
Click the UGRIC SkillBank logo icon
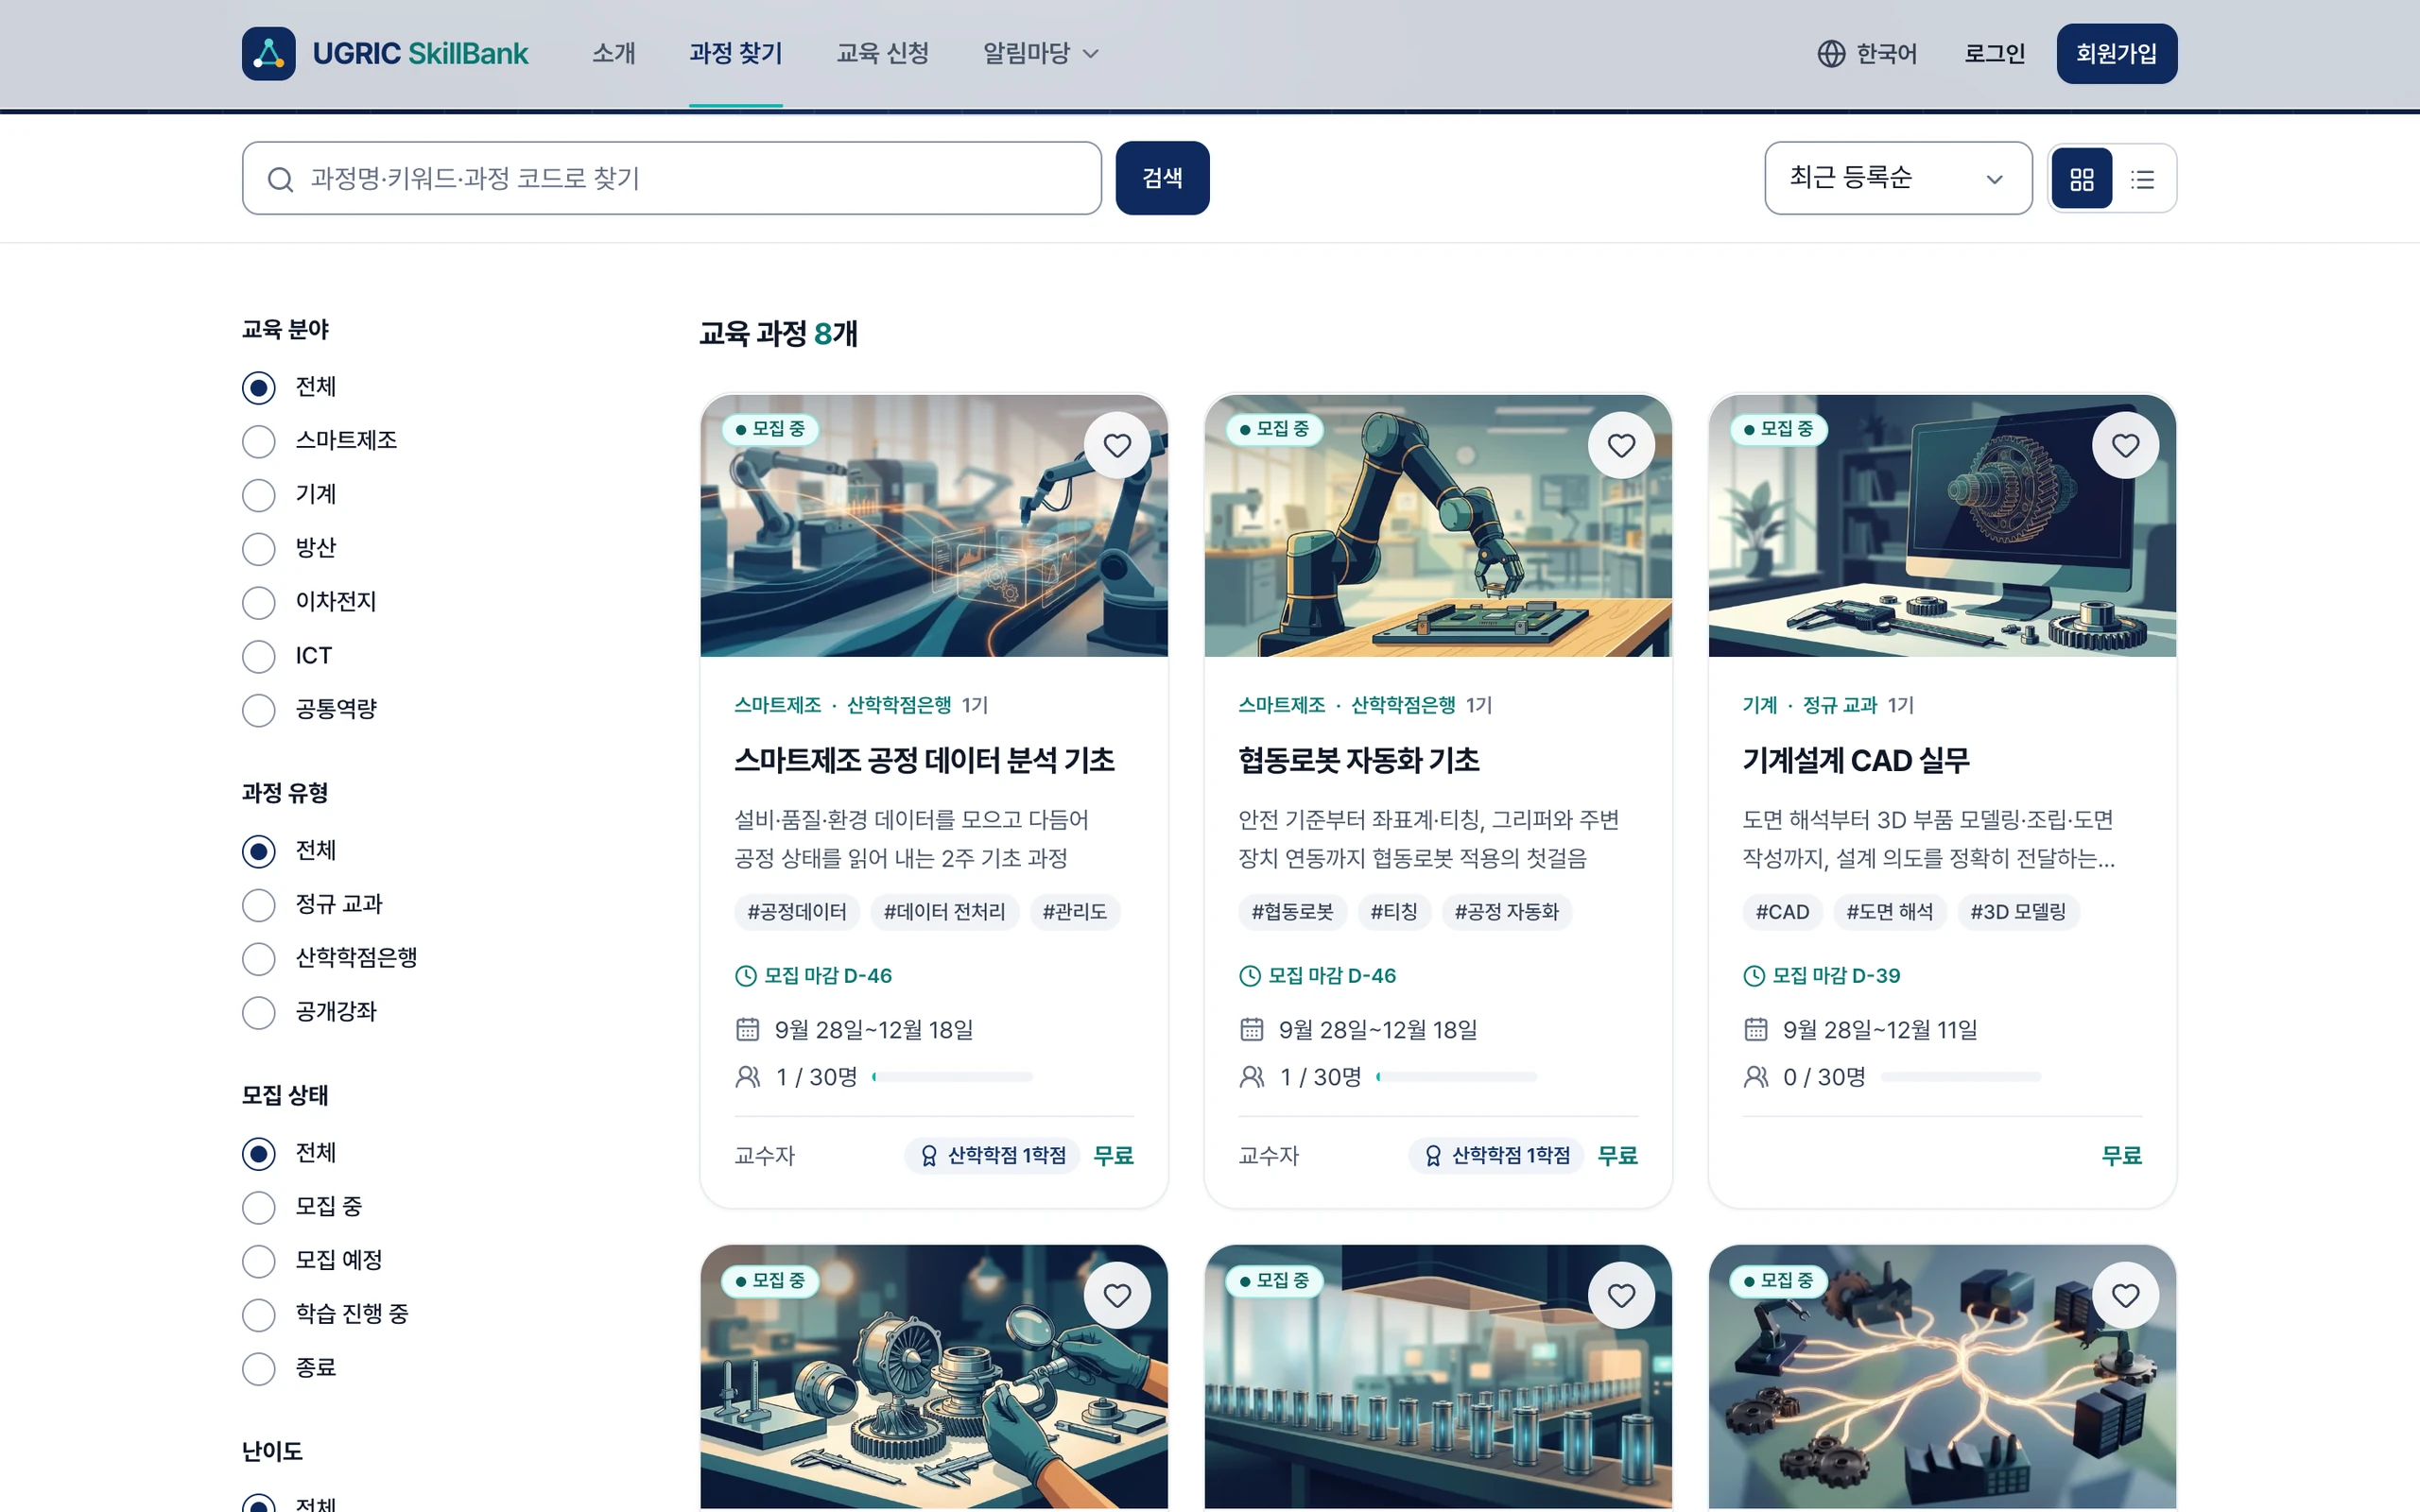point(268,53)
